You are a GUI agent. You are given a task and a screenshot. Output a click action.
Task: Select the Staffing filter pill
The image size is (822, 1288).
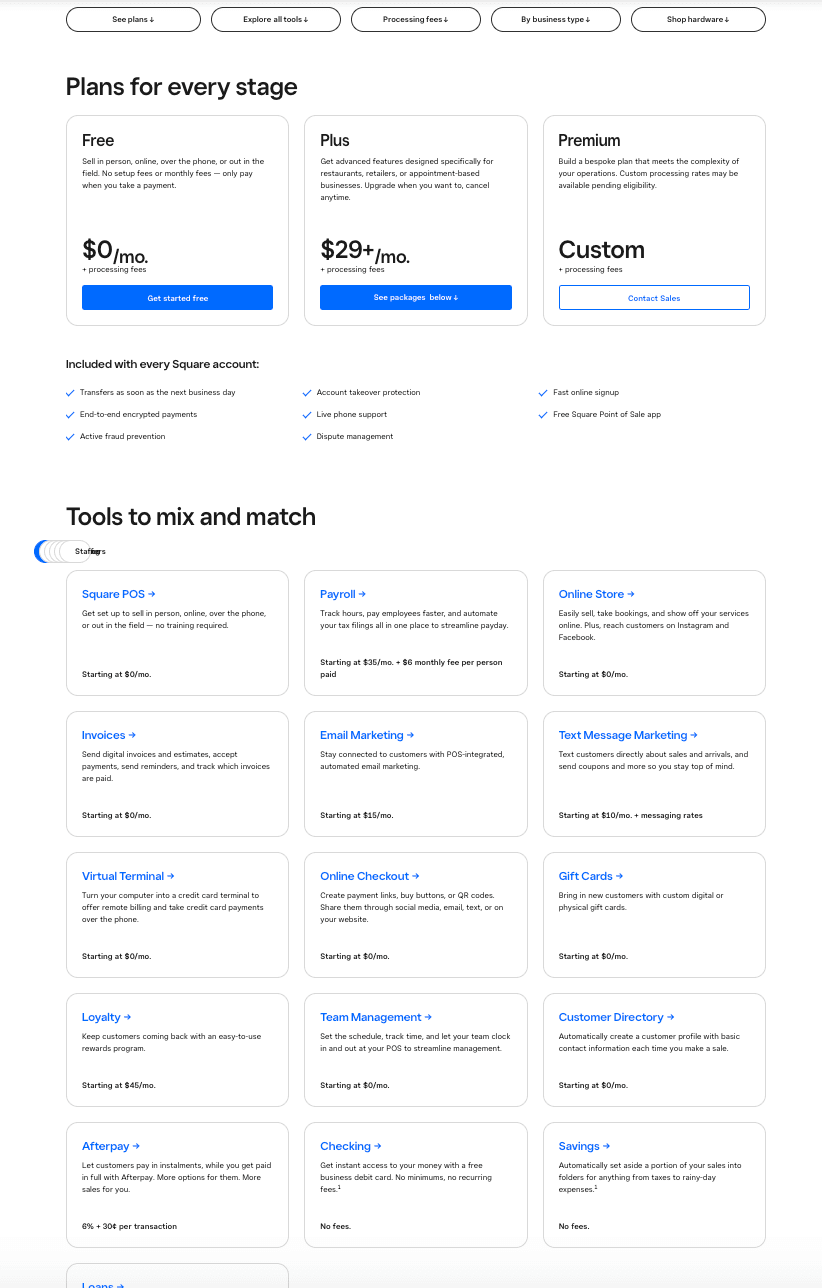(84, 551)
